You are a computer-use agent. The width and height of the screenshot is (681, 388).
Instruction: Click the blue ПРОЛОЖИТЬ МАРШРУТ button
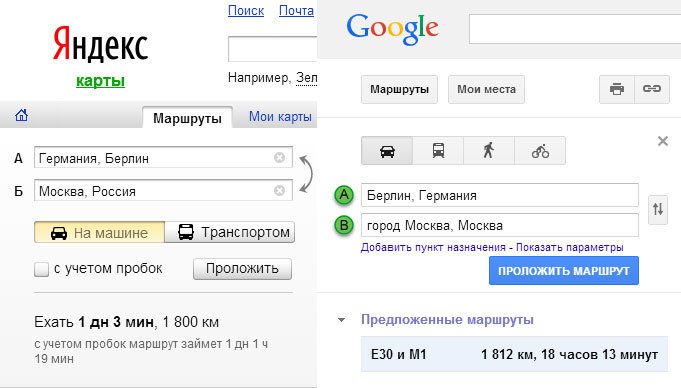[564, 271]
